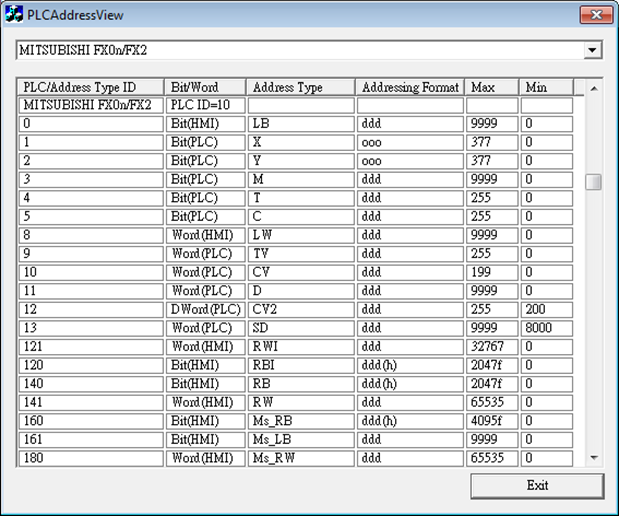
Task: Click the ID cell 121
Action: pos(91,346)
